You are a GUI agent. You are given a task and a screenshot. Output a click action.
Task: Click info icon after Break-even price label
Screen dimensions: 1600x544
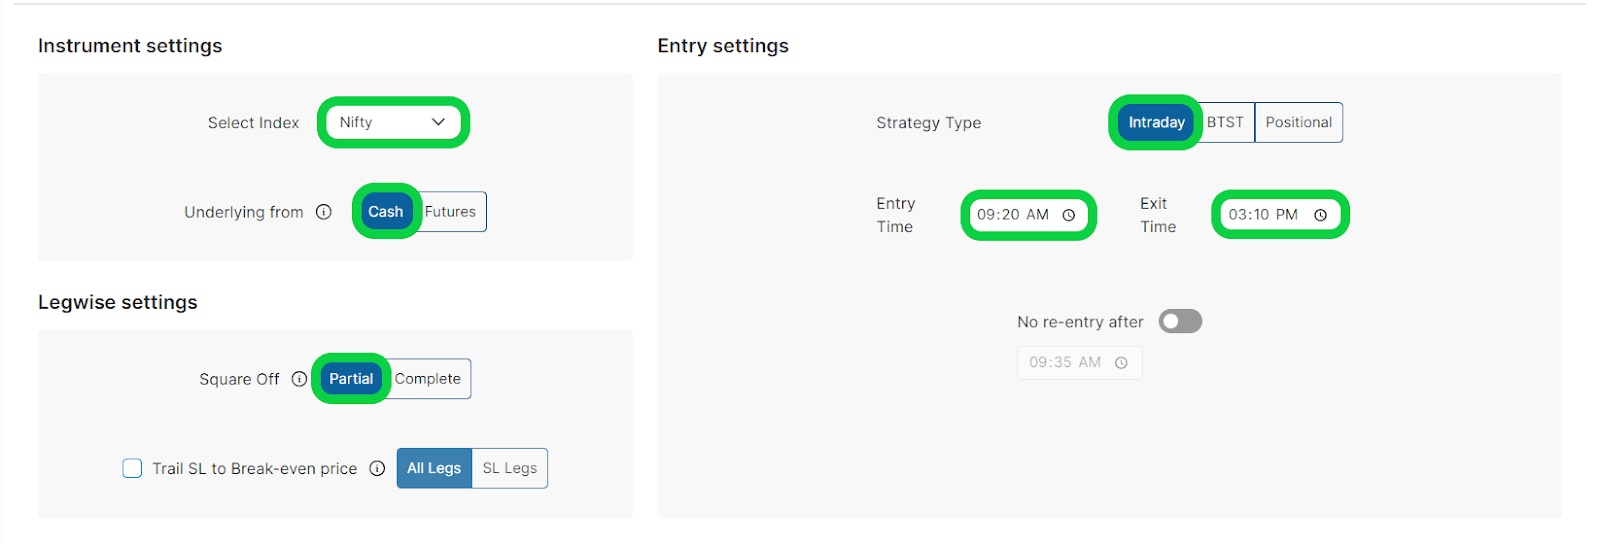pyautogui.click(x=377, y=468)
